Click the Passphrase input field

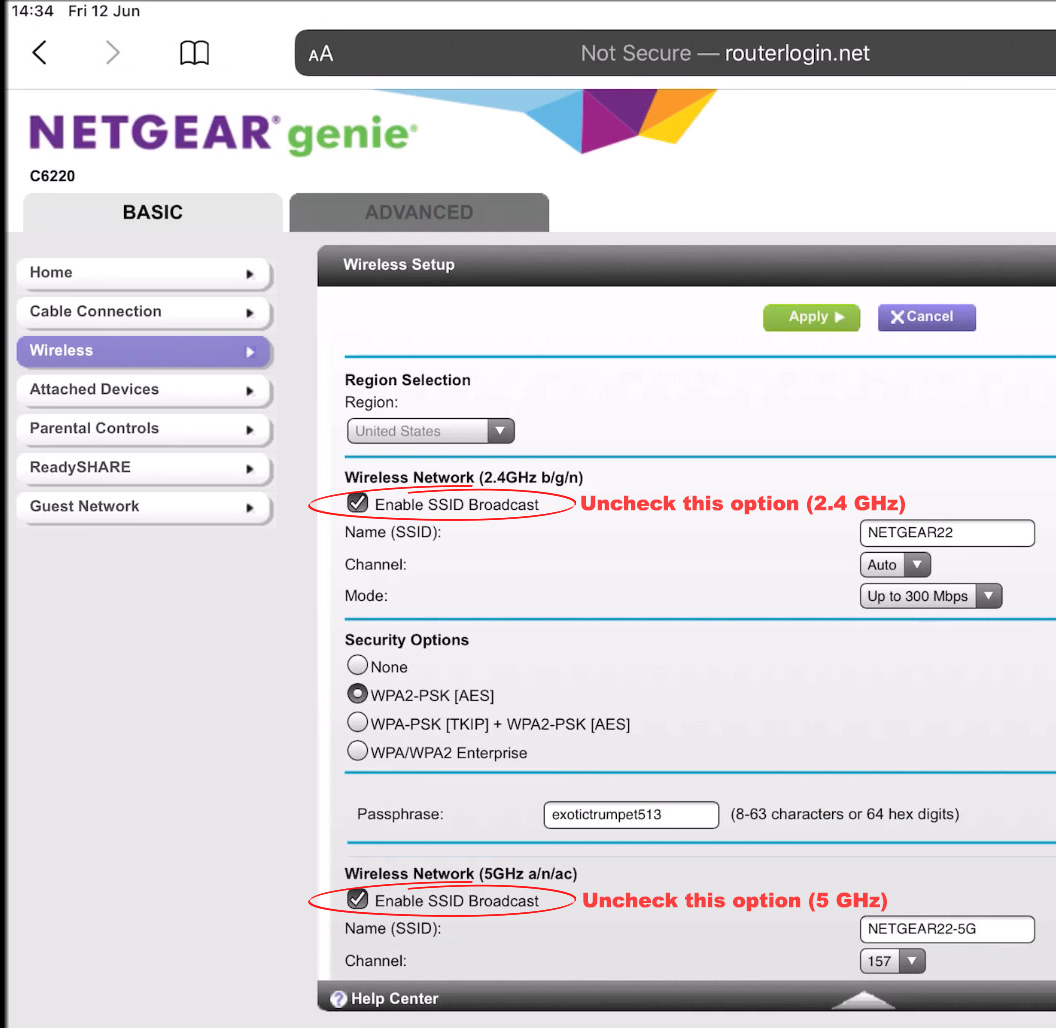coord(630,814)
